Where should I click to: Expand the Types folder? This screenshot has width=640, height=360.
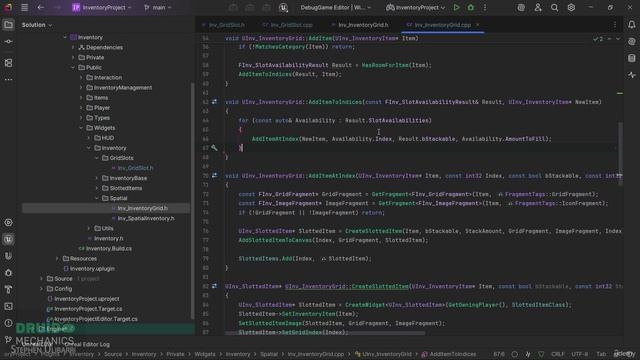[x=81, y=118]
